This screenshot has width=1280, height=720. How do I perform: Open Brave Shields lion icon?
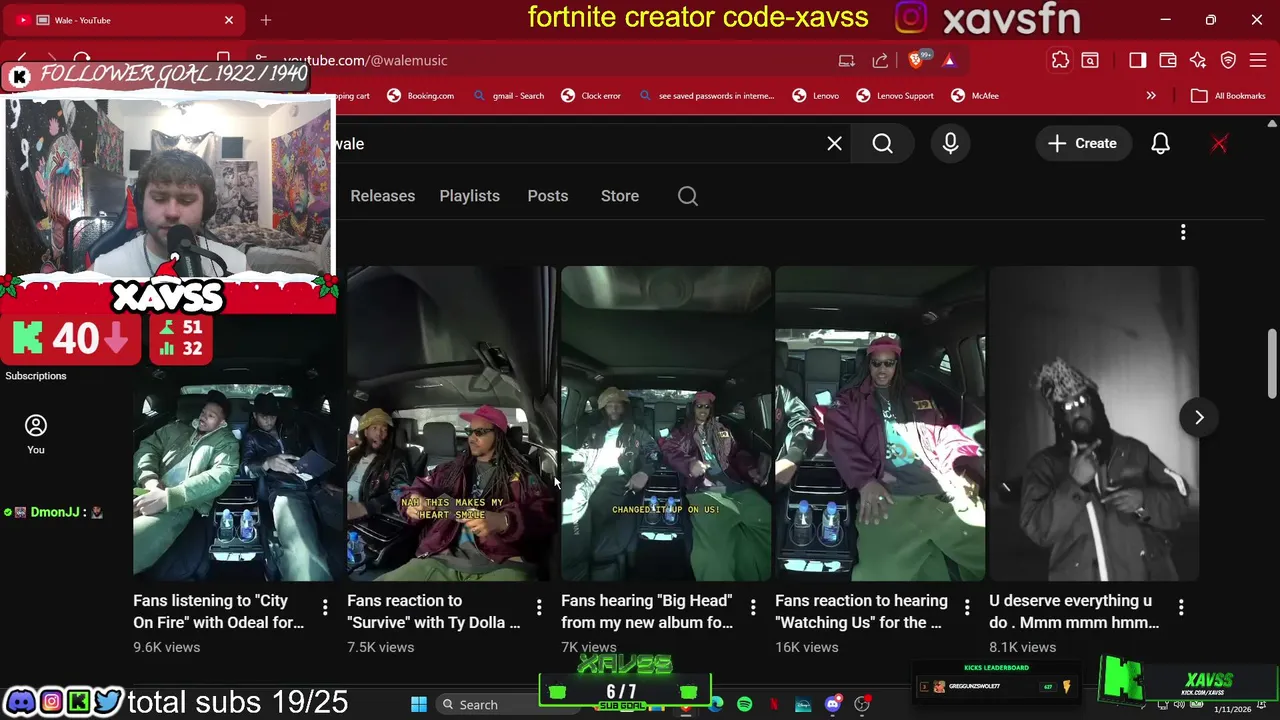point(916,61)
